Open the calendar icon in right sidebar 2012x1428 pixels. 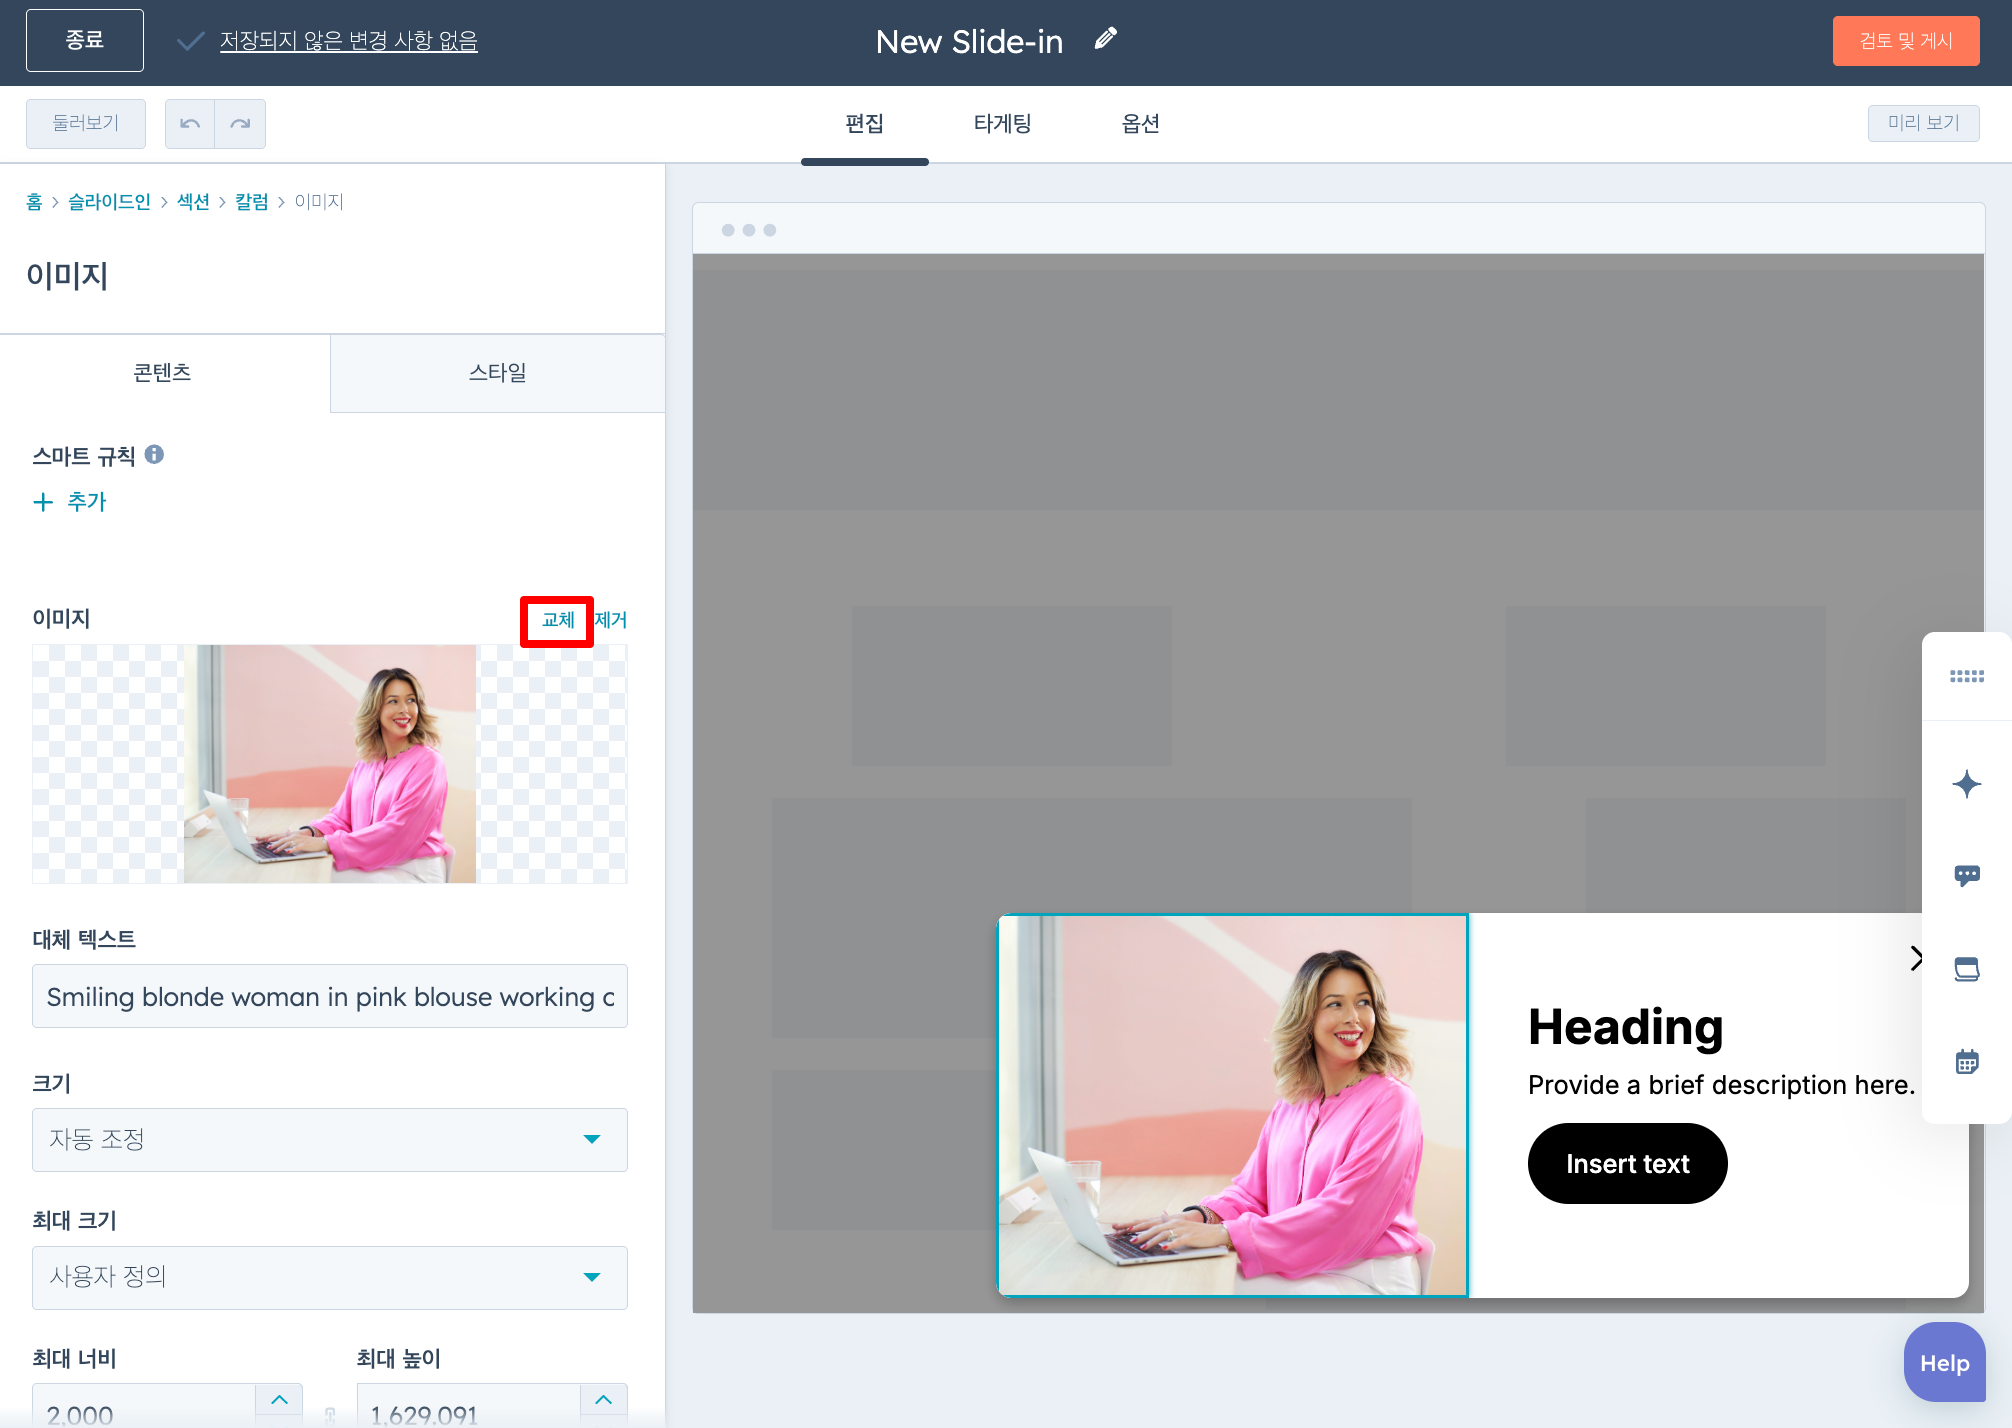(x=1966, y=1061)
